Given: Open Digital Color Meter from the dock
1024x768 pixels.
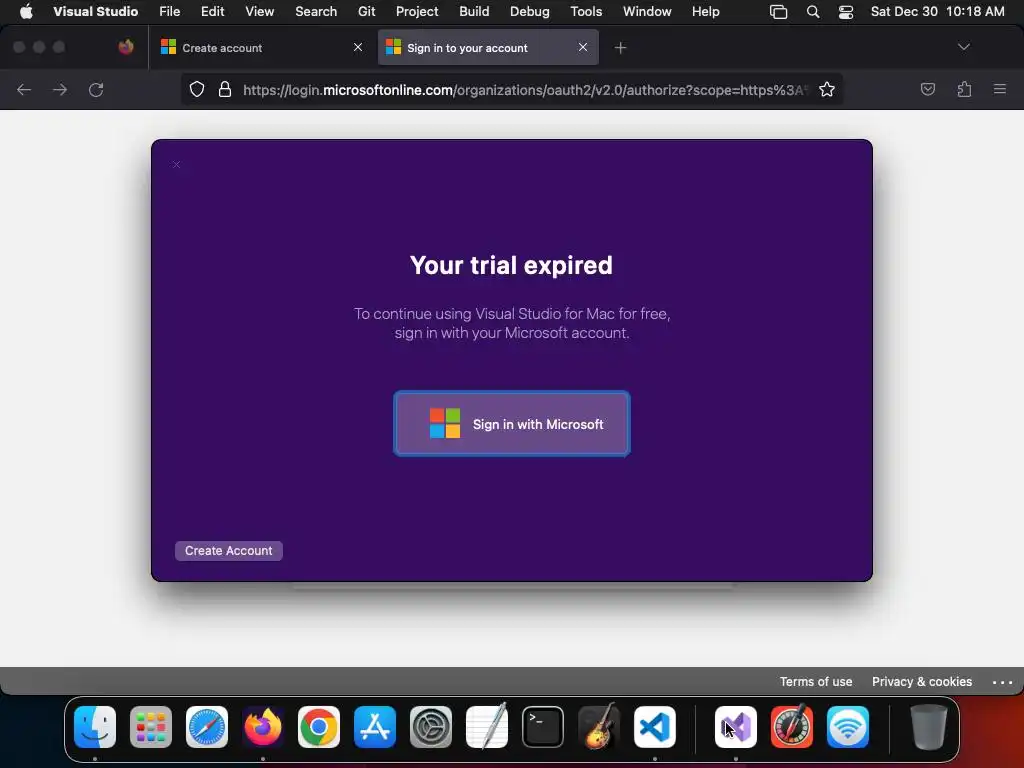Looking at the screenshot, I should pos(792,726).
